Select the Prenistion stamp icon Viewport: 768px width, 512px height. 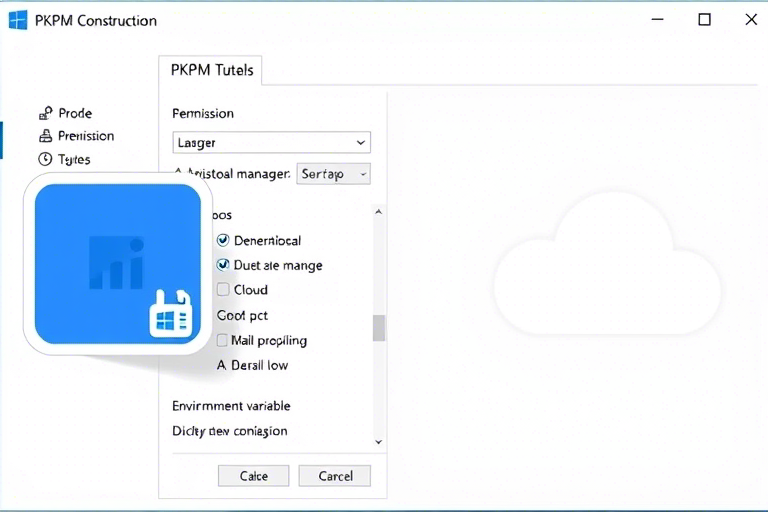tap(46, 136)
